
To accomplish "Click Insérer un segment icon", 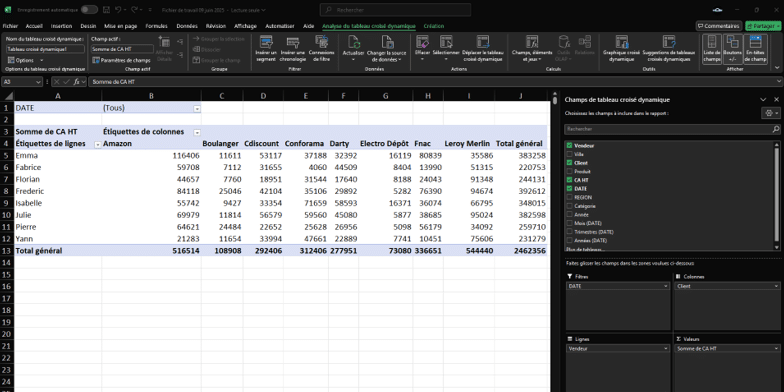I will pyautogui.click(x=266, y=42).
